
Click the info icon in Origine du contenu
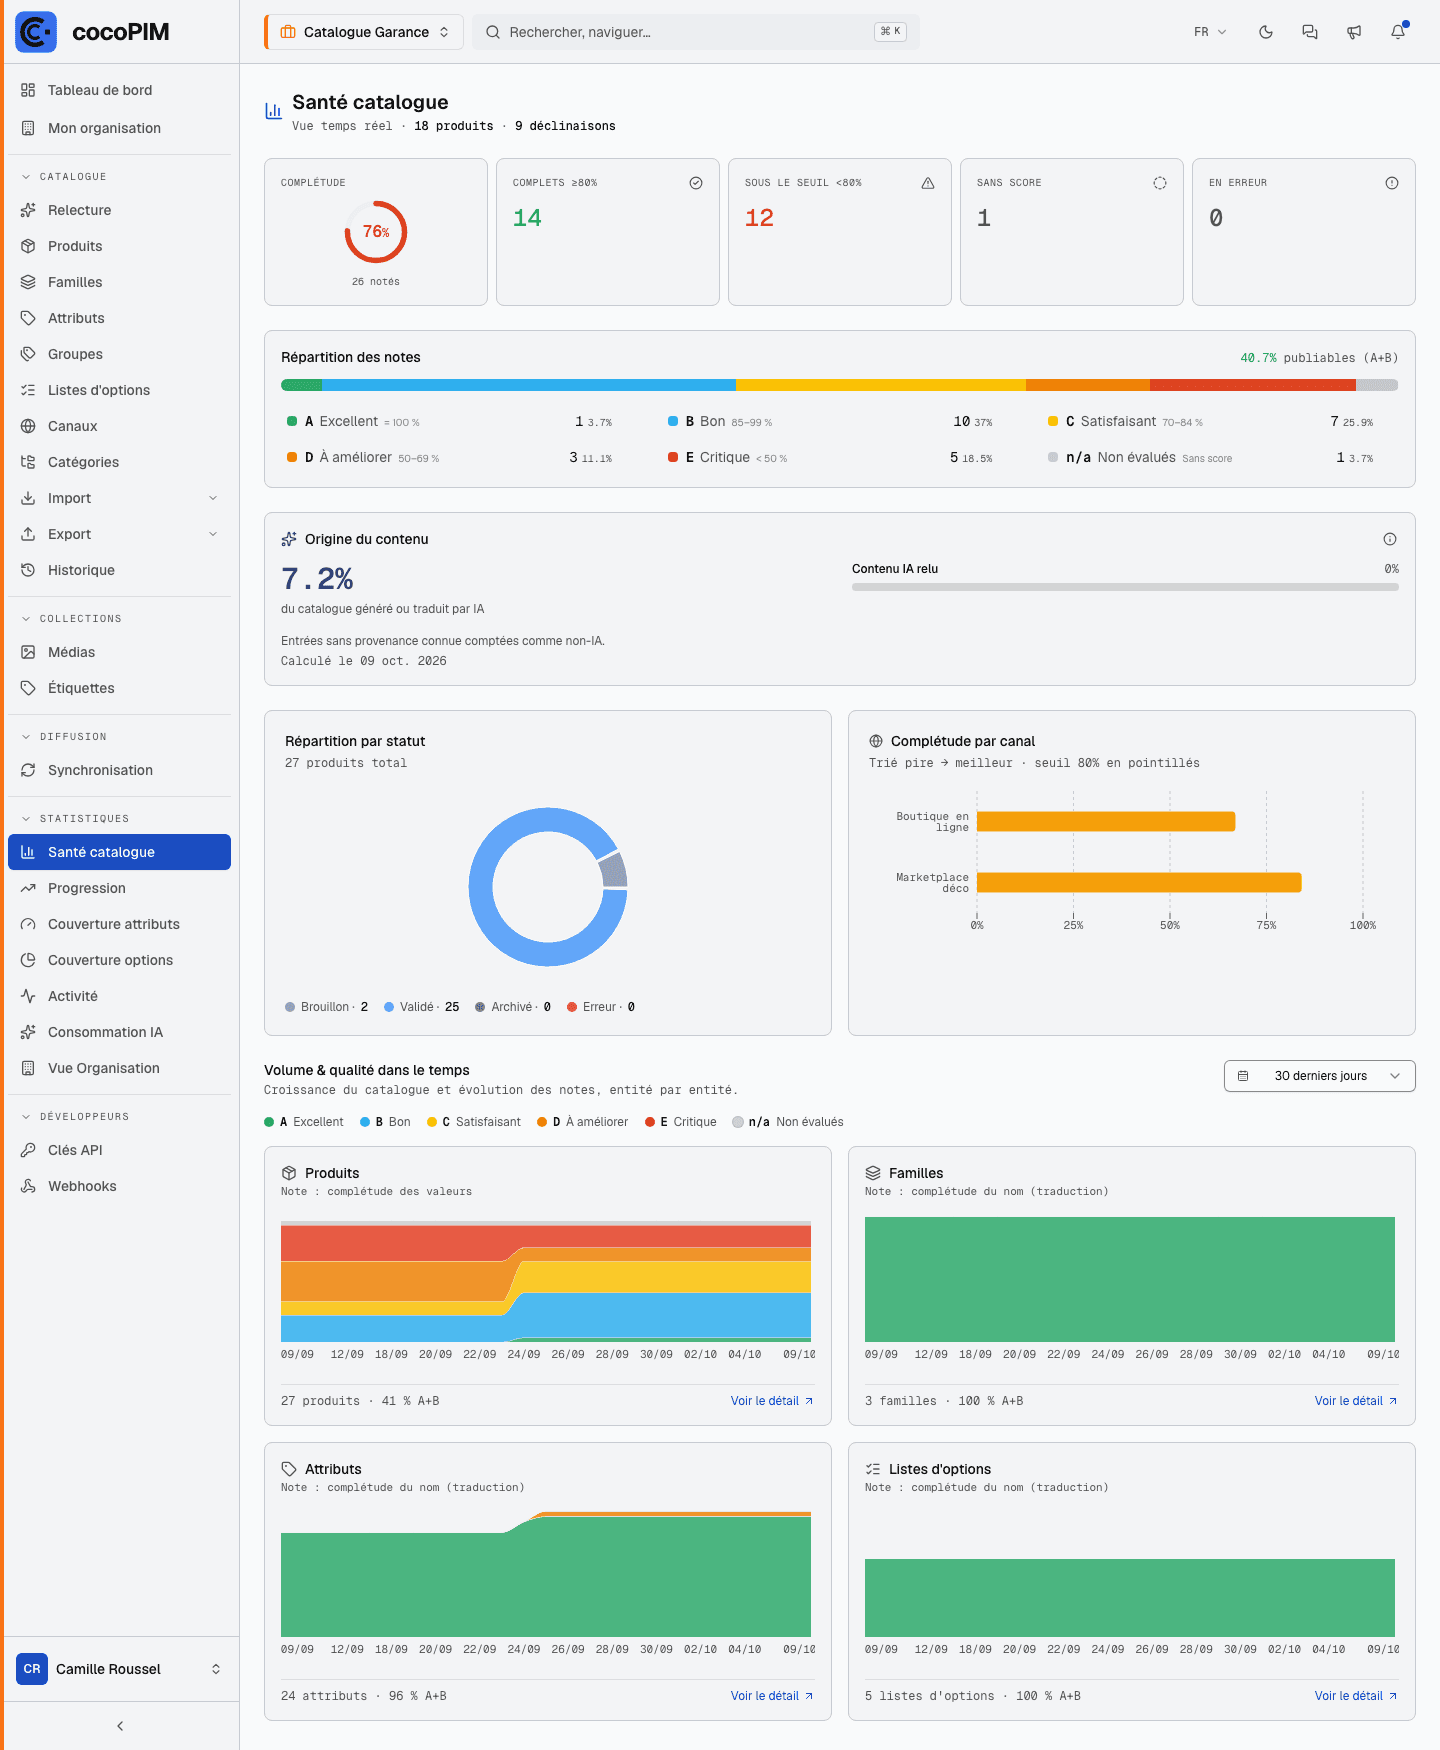click(x=1390, y=539)
